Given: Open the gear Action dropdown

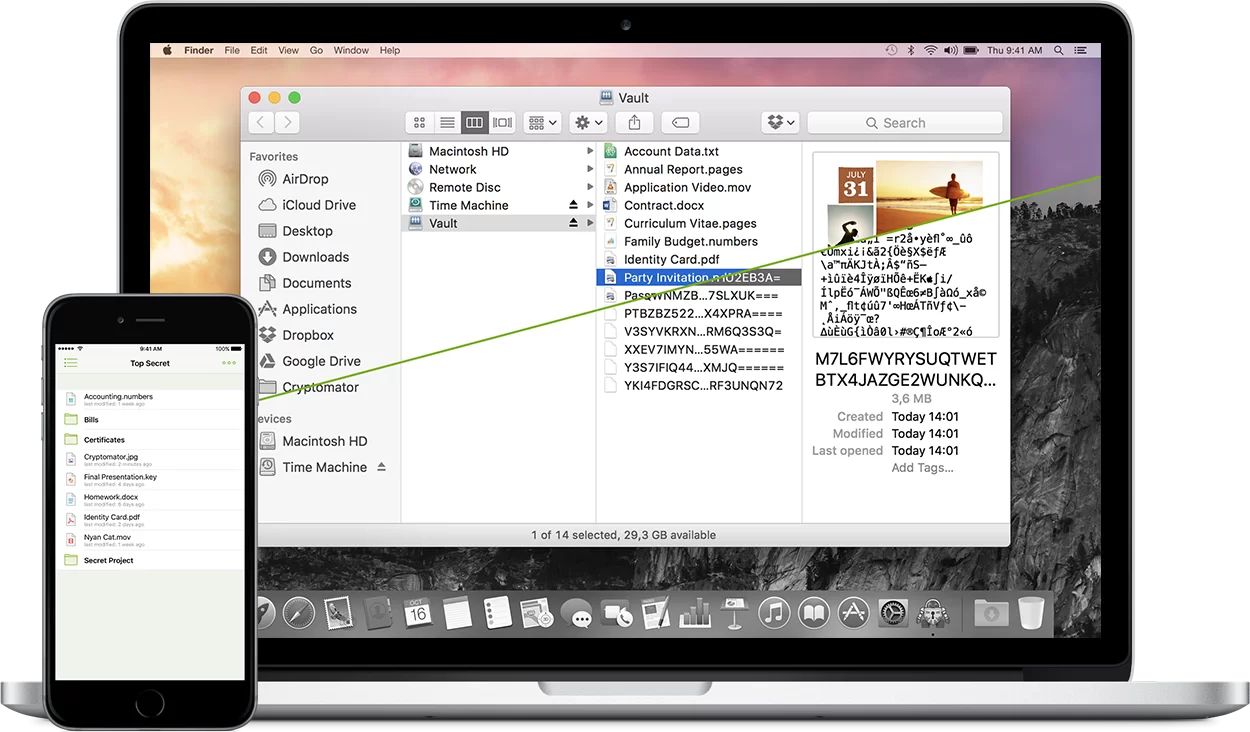Looking at the screenshot, I should pos(588,122).
